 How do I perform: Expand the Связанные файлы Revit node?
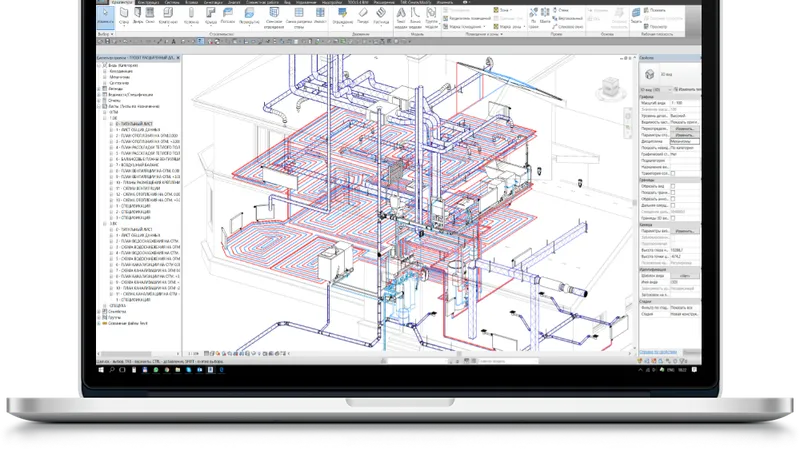tap(99, 323)
